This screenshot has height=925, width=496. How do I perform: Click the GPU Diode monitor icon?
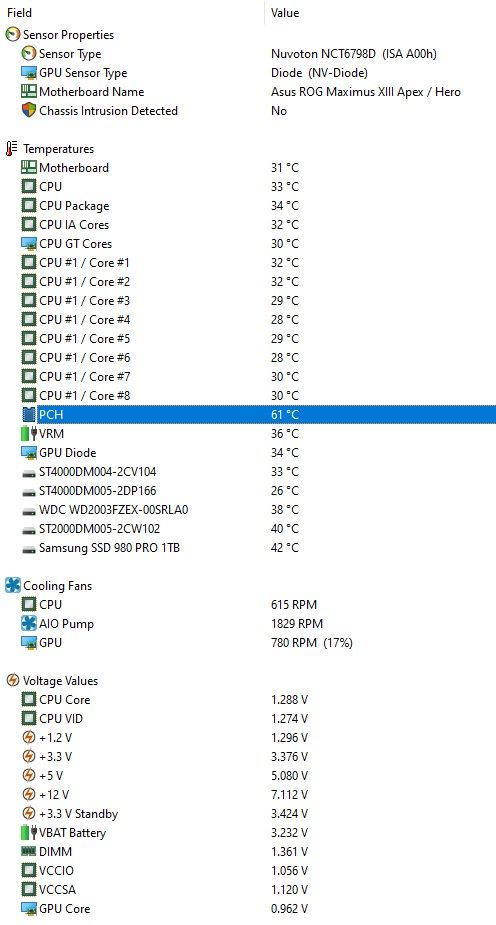[29, 452]
